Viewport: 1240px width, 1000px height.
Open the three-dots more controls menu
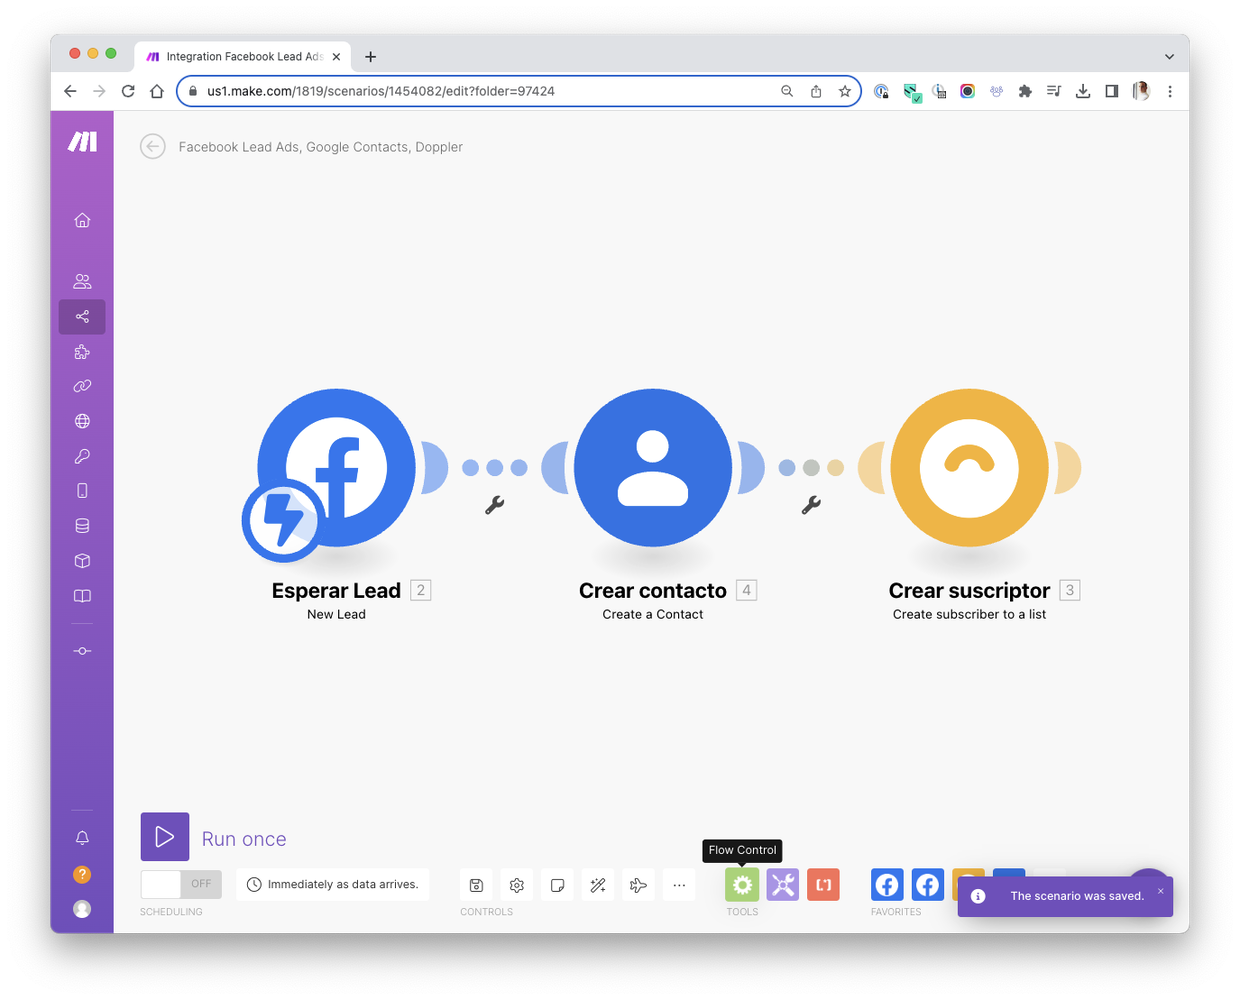679,885
